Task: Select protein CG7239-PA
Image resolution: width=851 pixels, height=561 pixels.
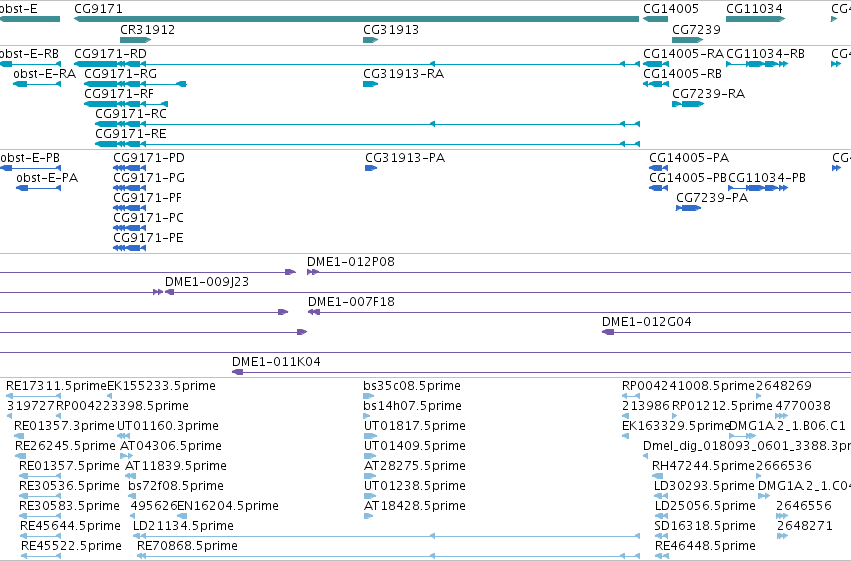Action: [688, 208]
